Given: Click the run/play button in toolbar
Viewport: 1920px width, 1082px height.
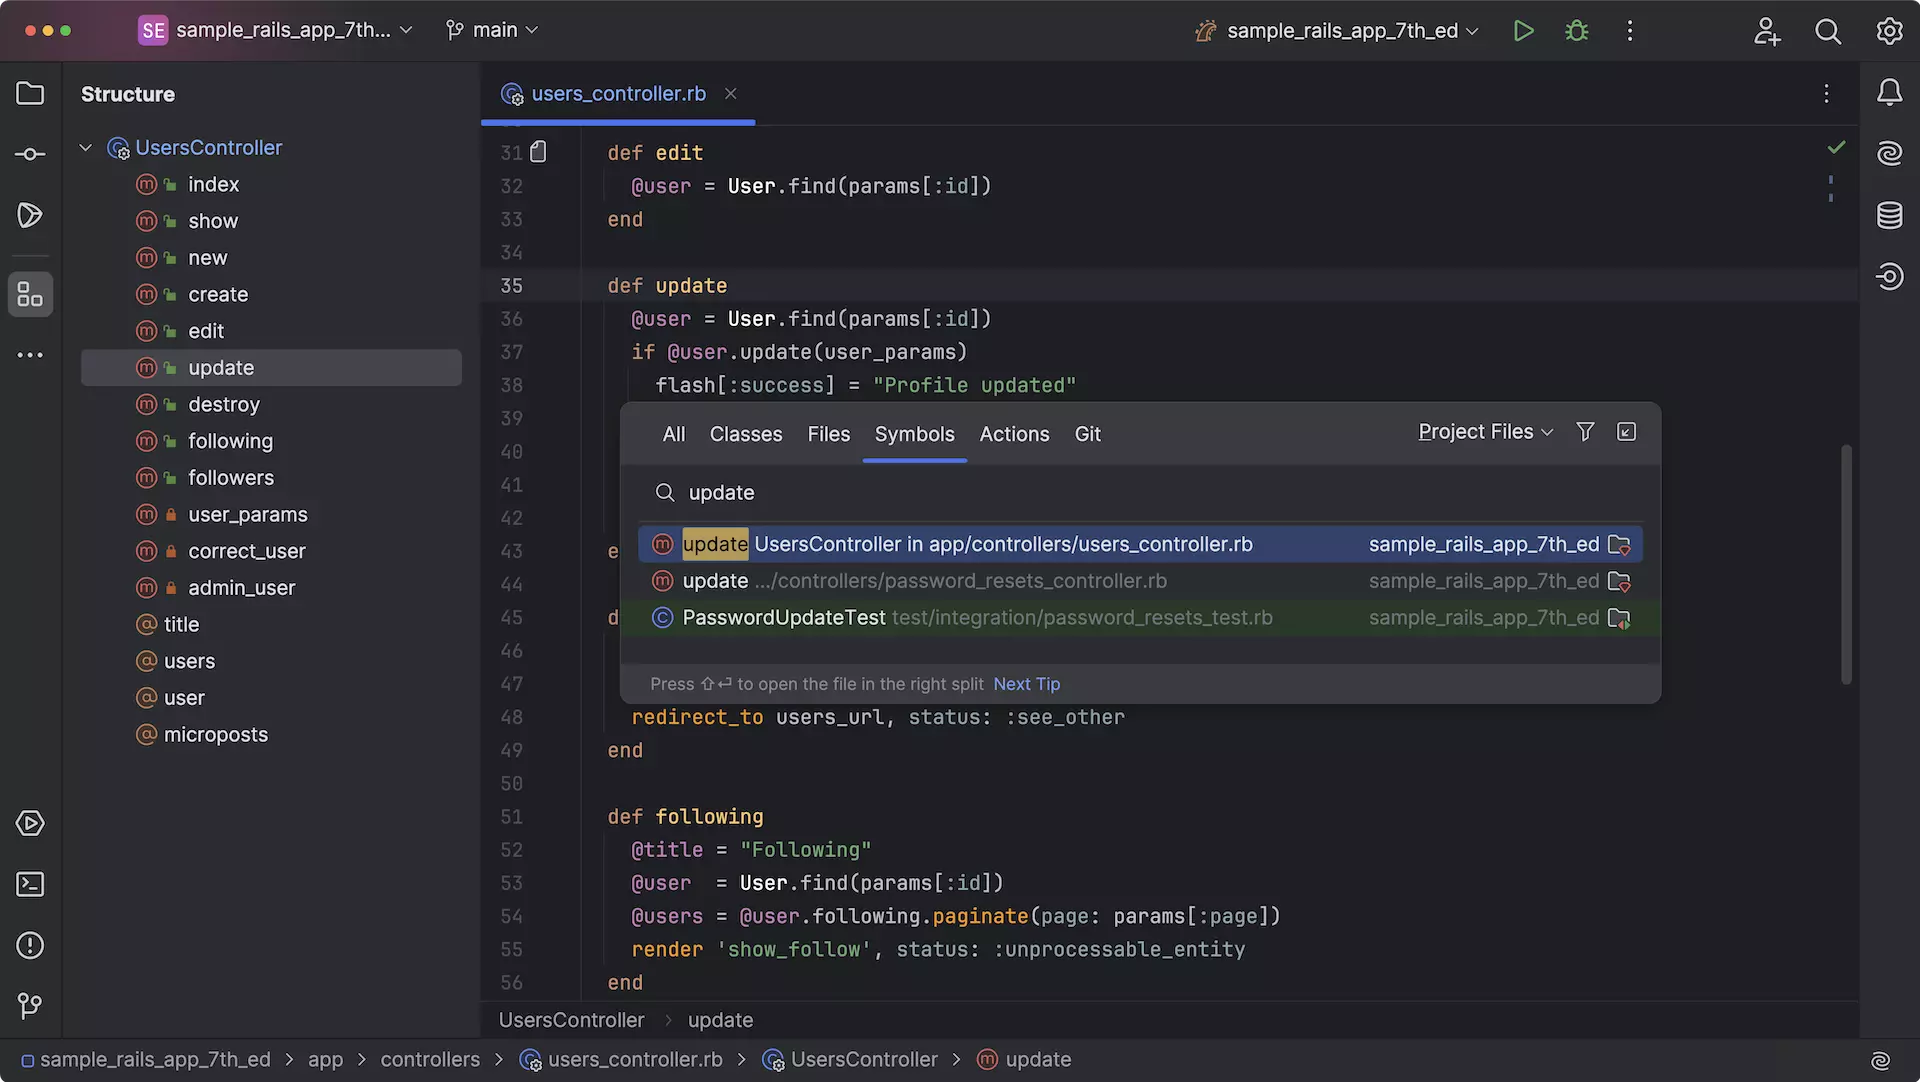Looking at the screenshot, I should click(1524, 29).
